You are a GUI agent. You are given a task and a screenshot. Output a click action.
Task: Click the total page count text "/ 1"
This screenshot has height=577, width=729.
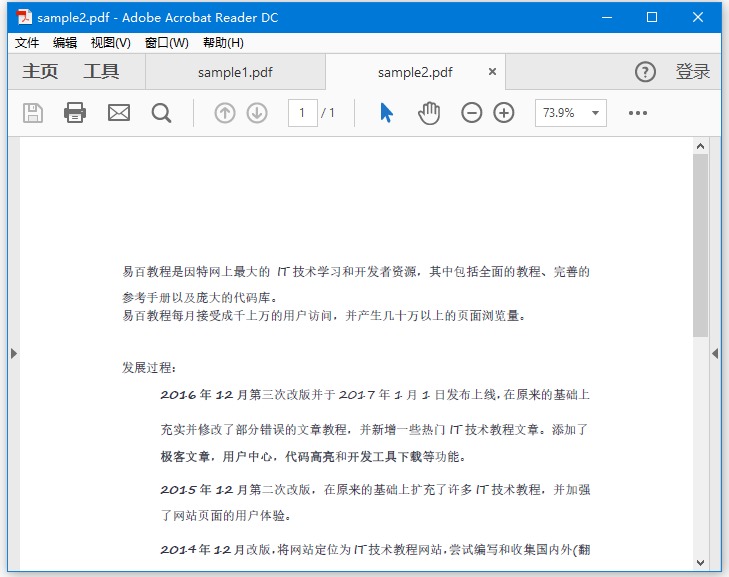(328, 113)
